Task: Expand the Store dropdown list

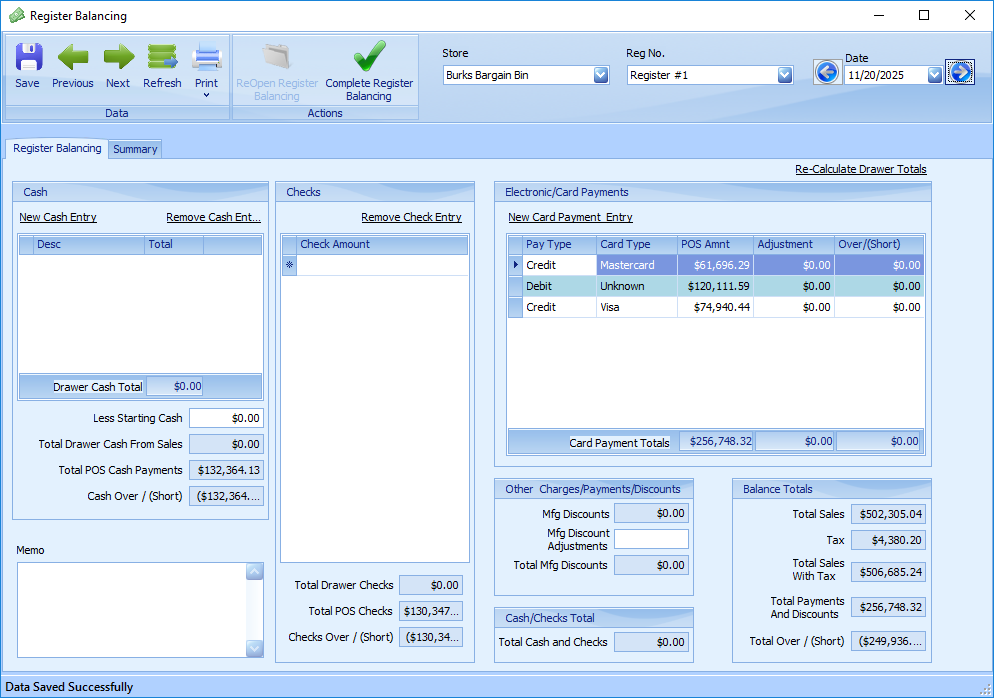Action: pyautogui.click(x=600, y=75)
